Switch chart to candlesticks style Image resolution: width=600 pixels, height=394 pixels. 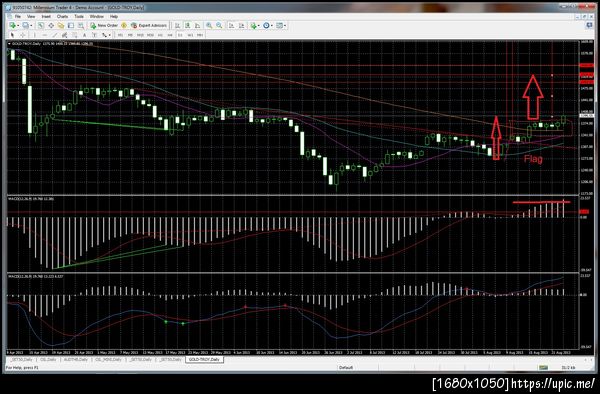188,25
